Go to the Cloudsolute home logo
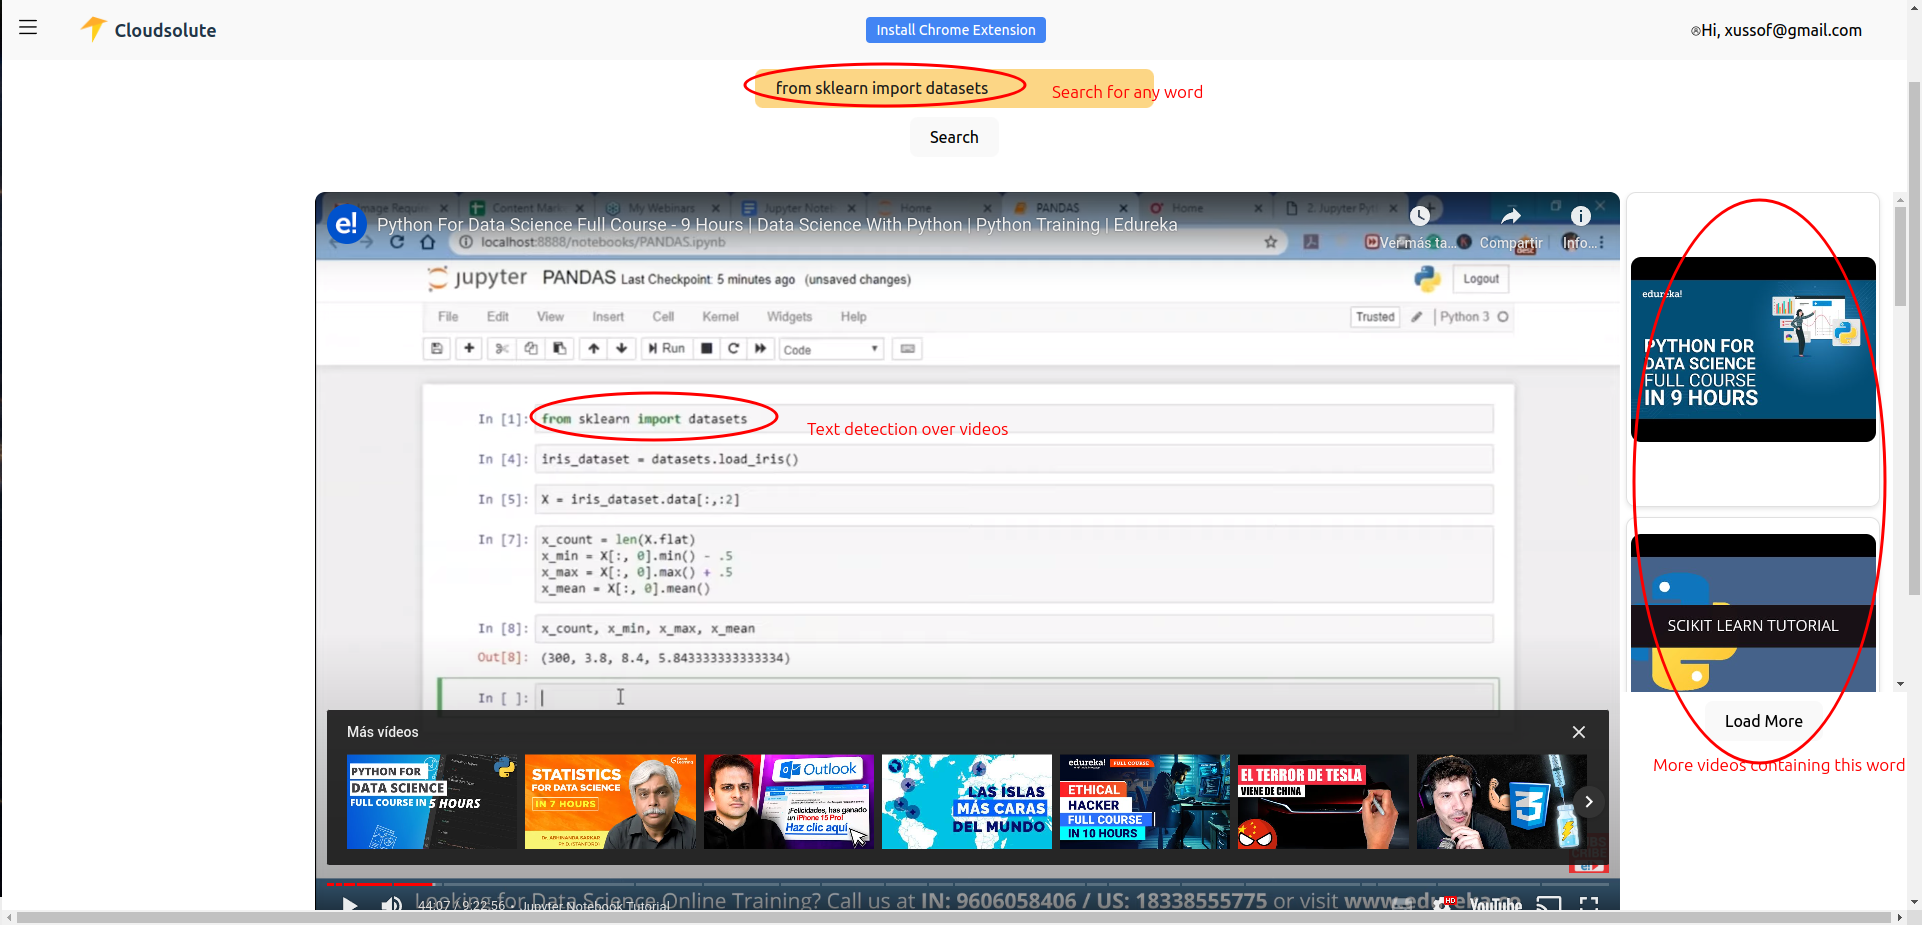The image size is (1922, 925). tap(148, 30)
